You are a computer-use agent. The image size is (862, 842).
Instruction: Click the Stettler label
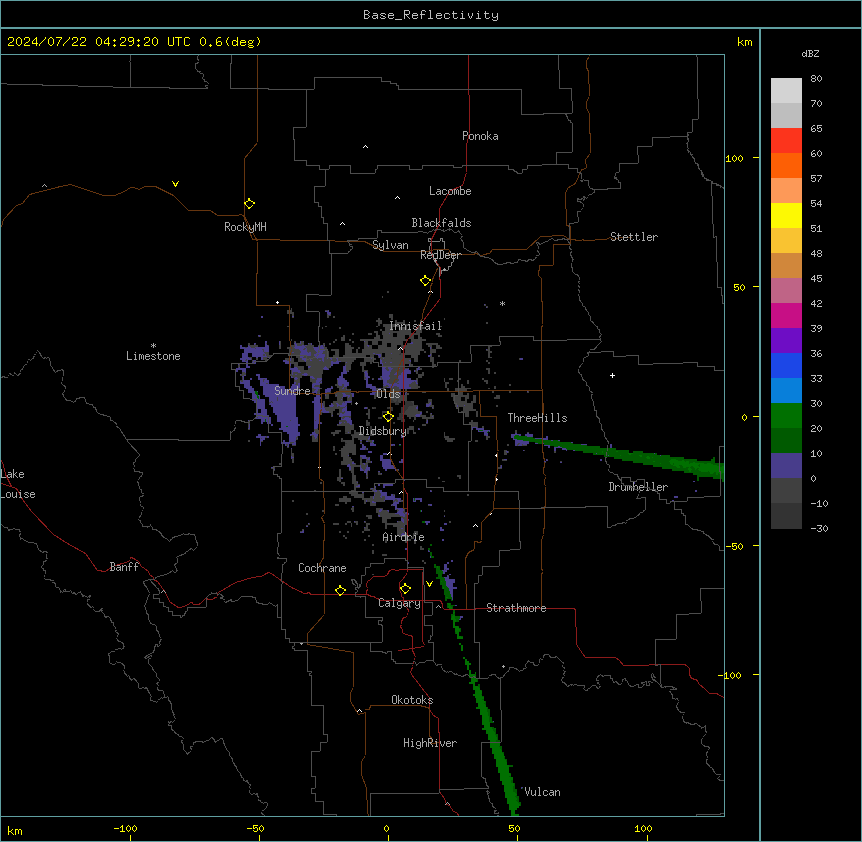pyautogui.click(x=634, y=237)
